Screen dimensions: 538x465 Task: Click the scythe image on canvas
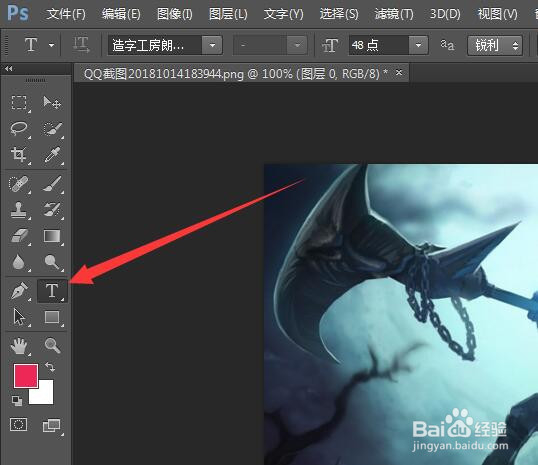click(401, 314)
